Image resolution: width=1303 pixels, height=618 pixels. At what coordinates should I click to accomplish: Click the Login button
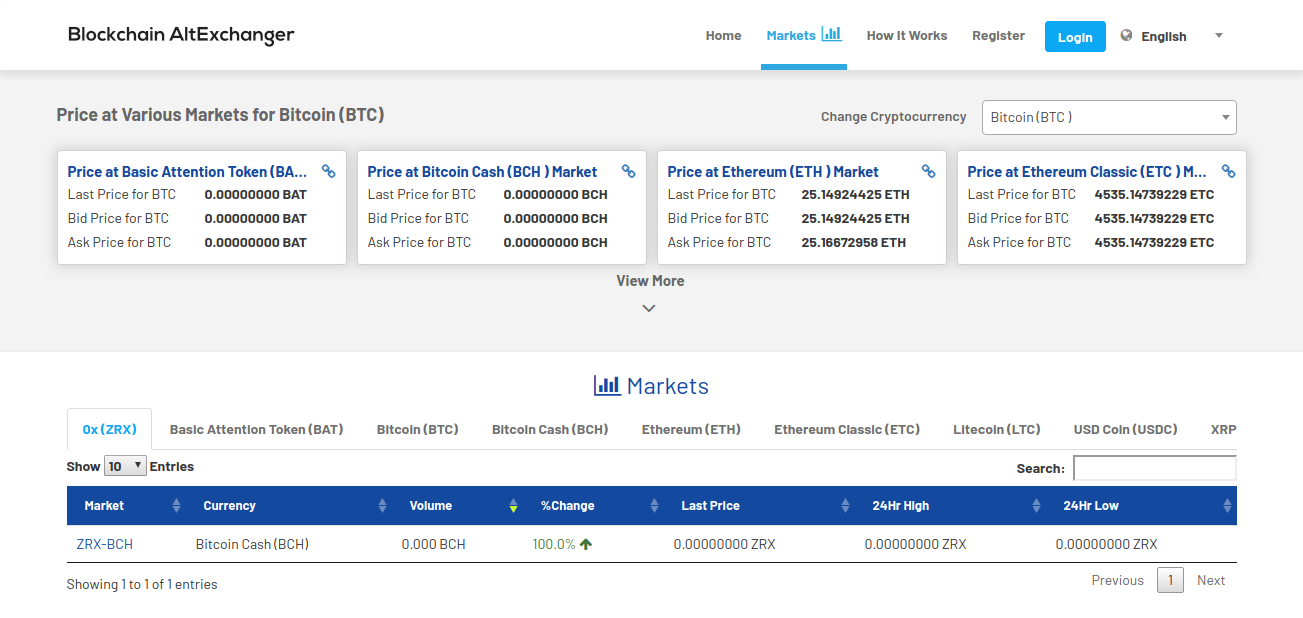pyautogui.click(x=1075, y=36)
